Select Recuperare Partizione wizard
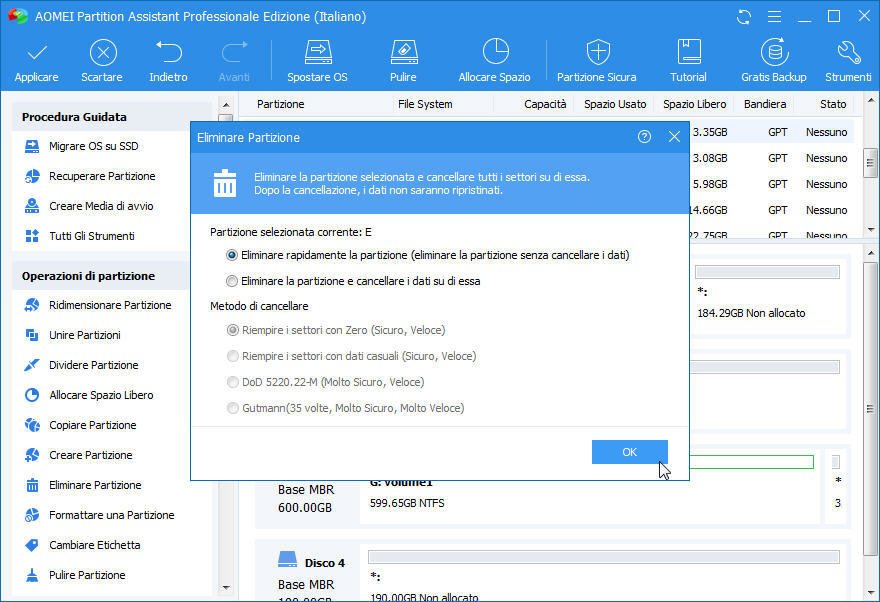Image resolution: width=880 pixels, height=602 pixels. (x=90, y=176)
